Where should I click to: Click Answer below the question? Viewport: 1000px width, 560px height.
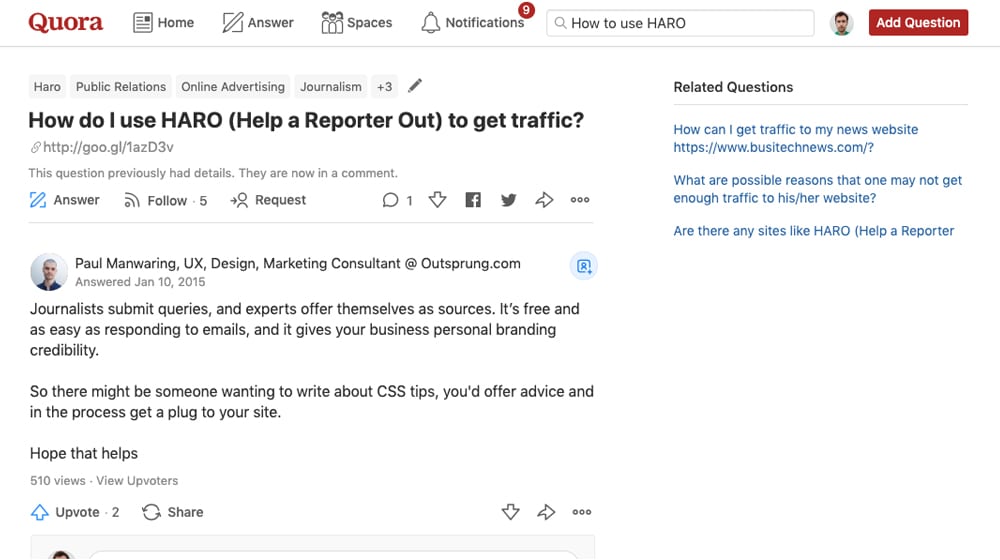64,200
